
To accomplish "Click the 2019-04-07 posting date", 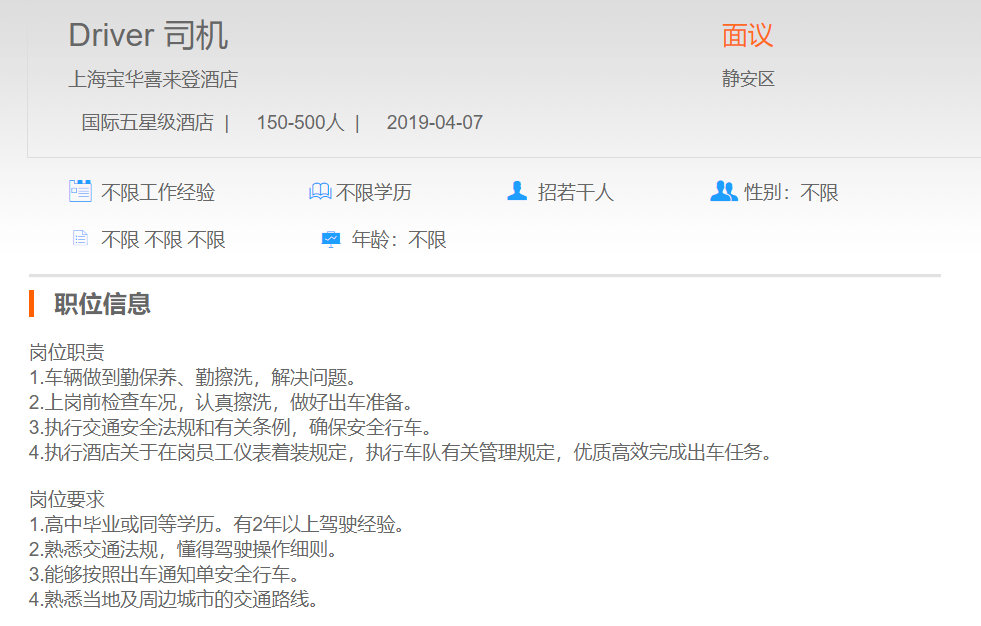I will (434, 123).
